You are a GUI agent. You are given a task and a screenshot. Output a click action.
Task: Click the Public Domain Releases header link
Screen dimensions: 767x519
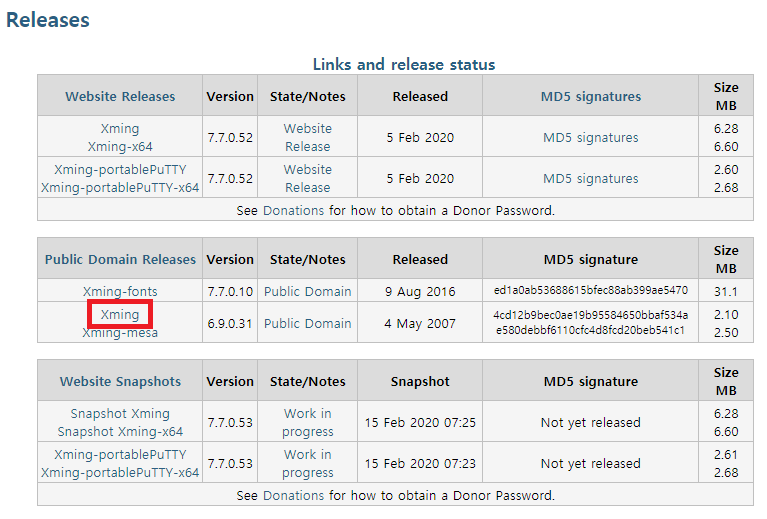120,260
